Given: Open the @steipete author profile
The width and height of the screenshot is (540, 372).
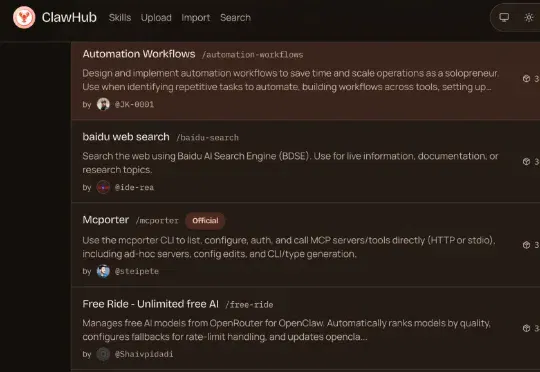Looking at the screenshot, I should 137,271.
